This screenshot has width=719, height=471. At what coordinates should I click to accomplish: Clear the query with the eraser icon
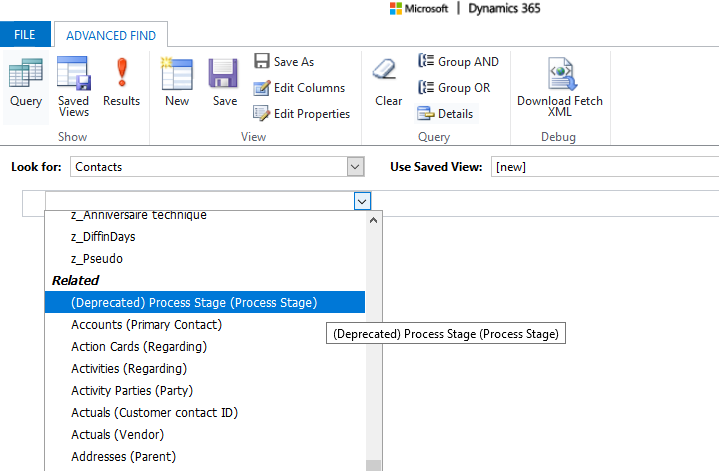pos(385,69)
